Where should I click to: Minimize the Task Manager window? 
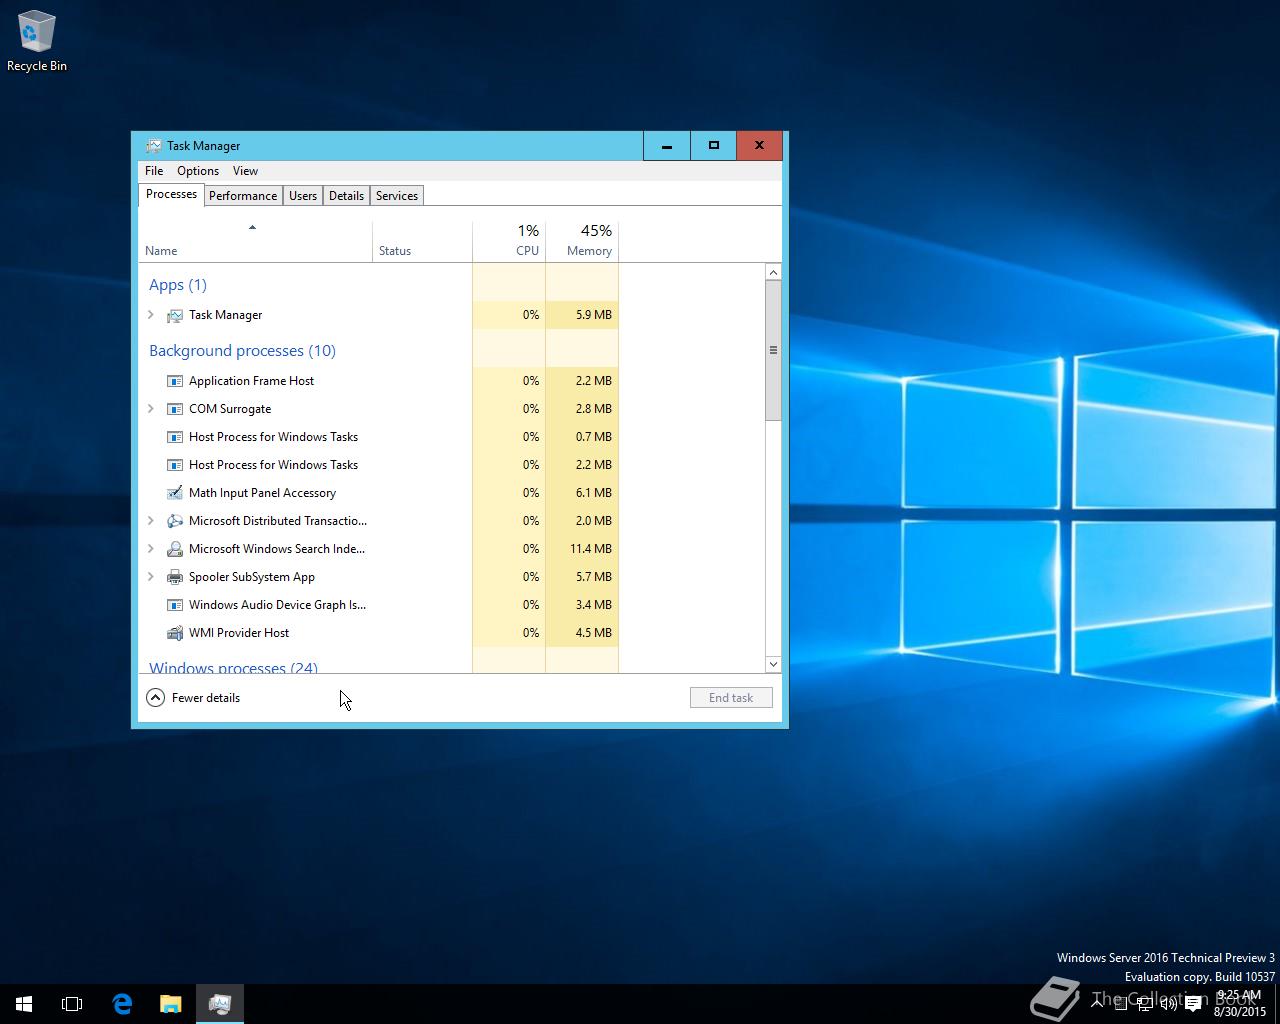tap(667, 146)
